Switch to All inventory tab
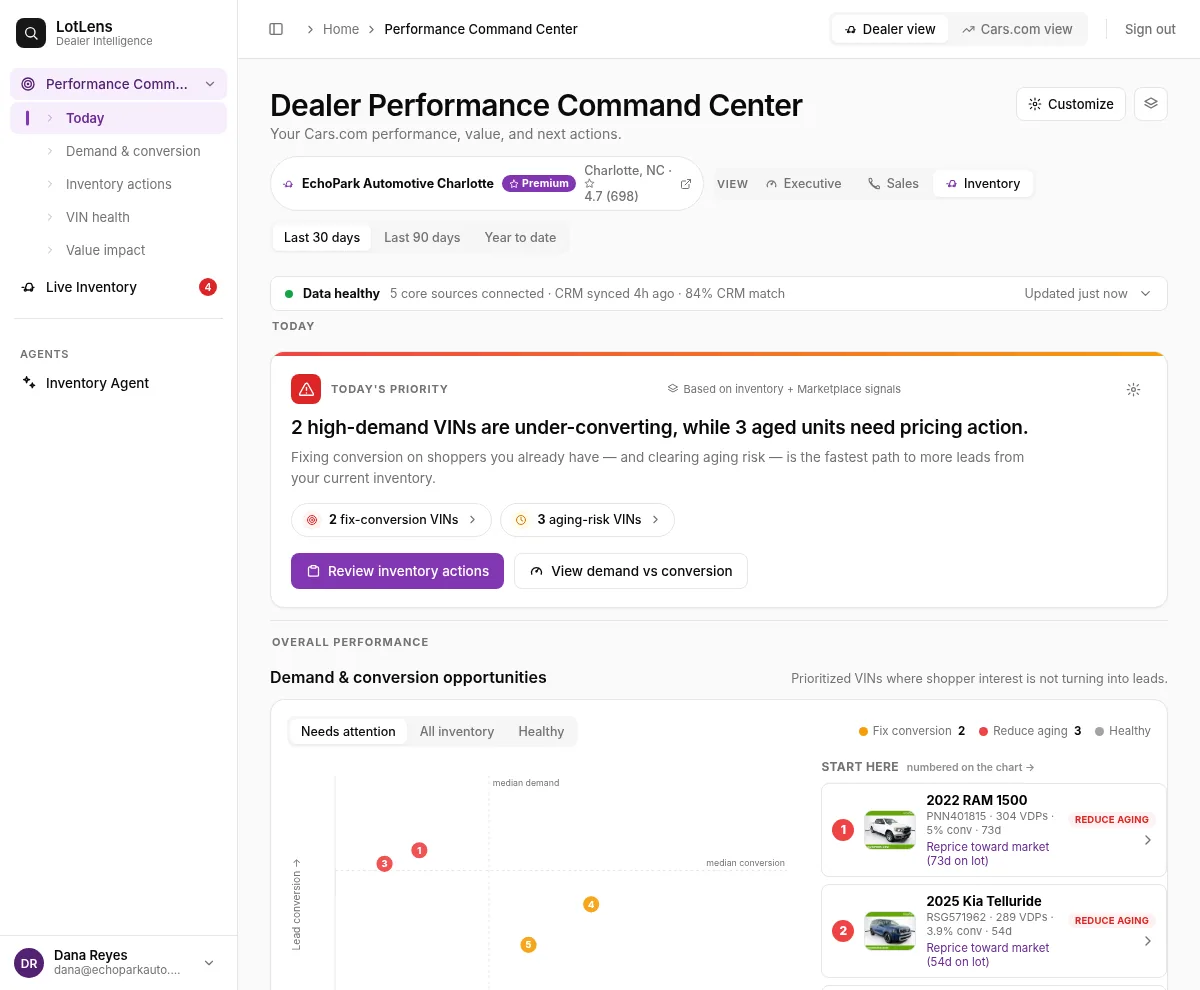 click(457, 732)
